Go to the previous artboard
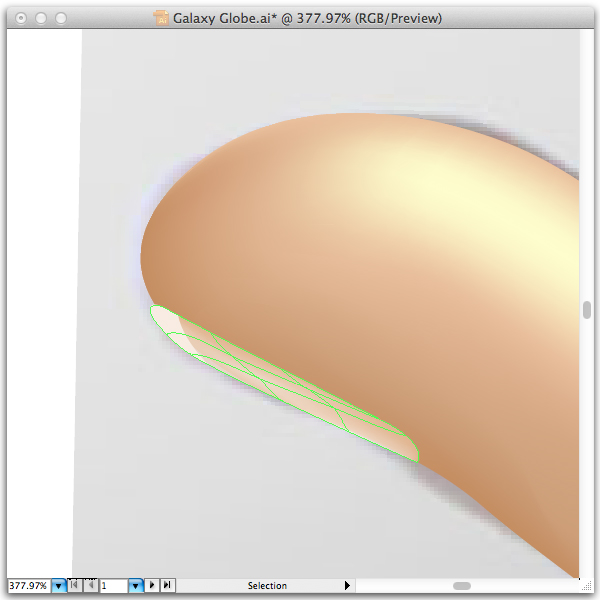Viewport: 600px width, 600px height. click(91, 585)
